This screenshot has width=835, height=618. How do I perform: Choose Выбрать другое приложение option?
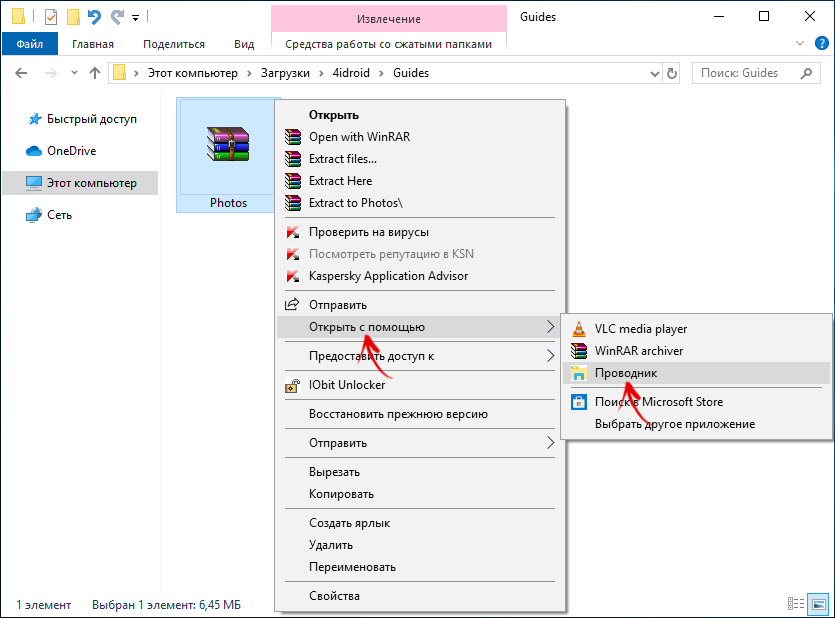[674, 424]
